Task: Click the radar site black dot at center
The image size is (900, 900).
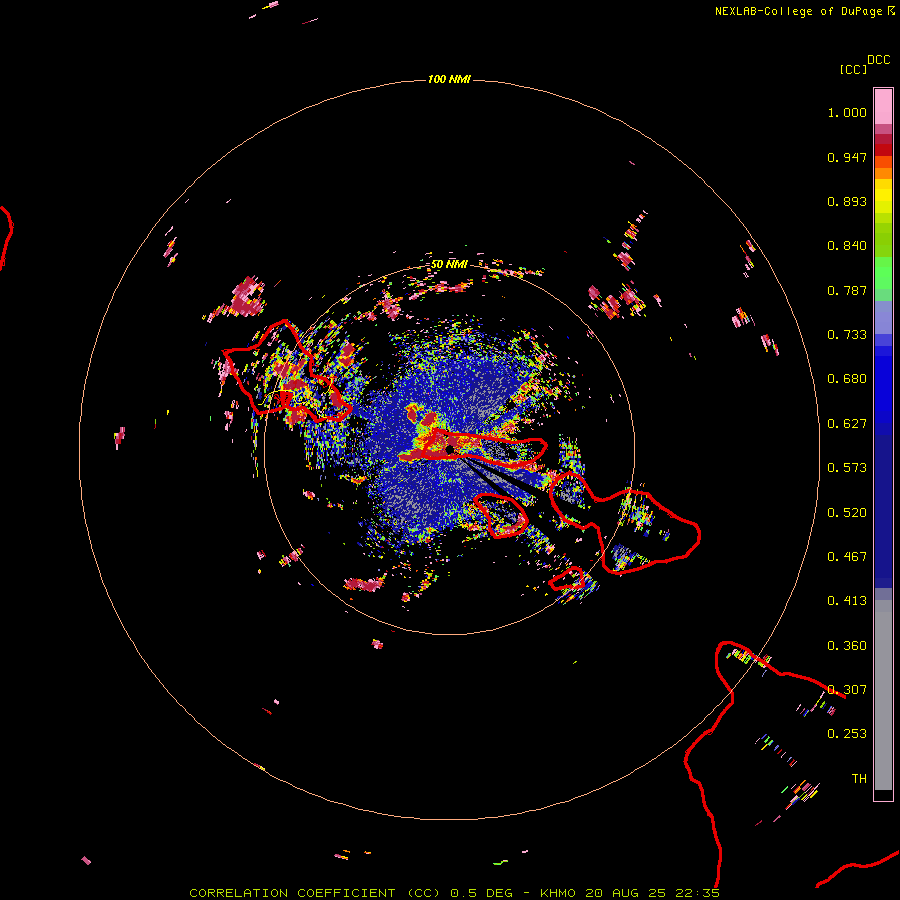Action: tap(450, 449)
